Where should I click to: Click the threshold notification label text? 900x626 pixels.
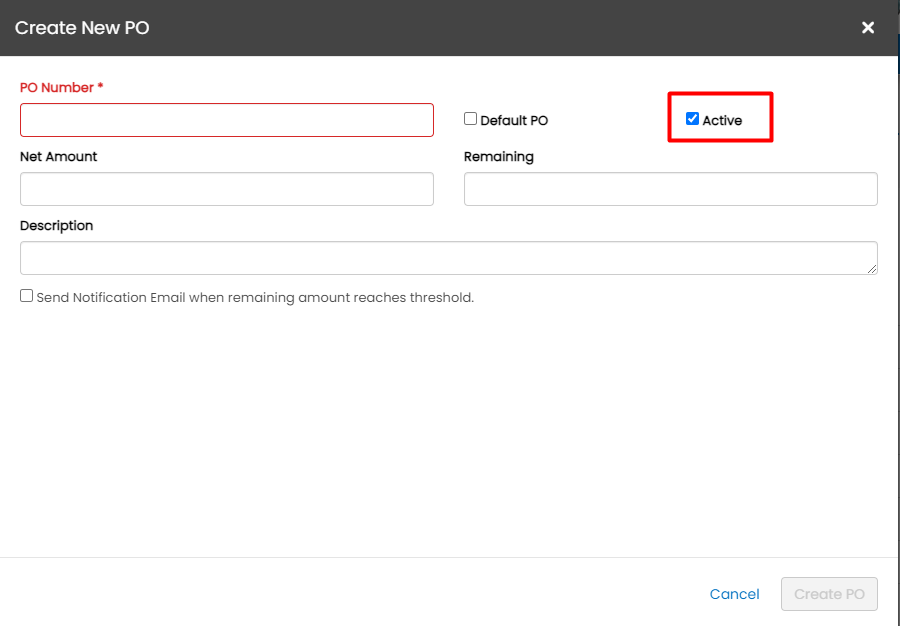pyautogui.click(x=255, y=298)
